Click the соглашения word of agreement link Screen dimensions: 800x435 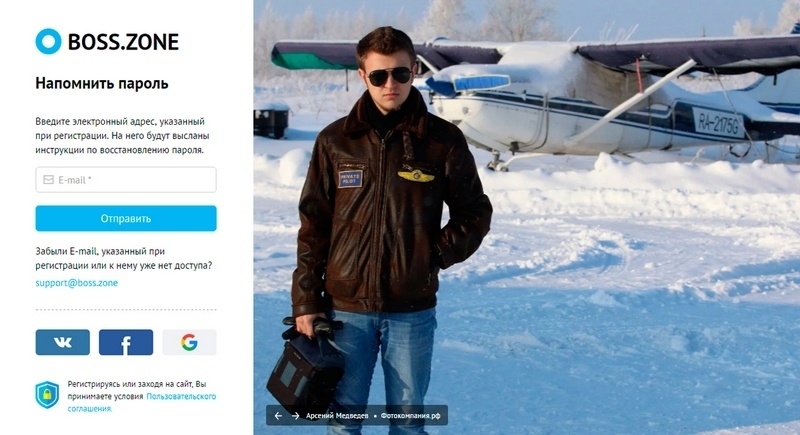click(90, 408)
